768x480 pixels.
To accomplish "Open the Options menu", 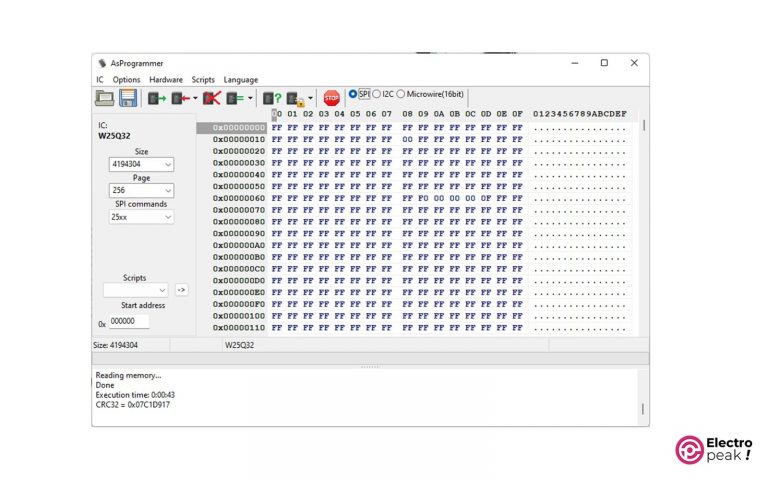I will click(x=126, y=79).
